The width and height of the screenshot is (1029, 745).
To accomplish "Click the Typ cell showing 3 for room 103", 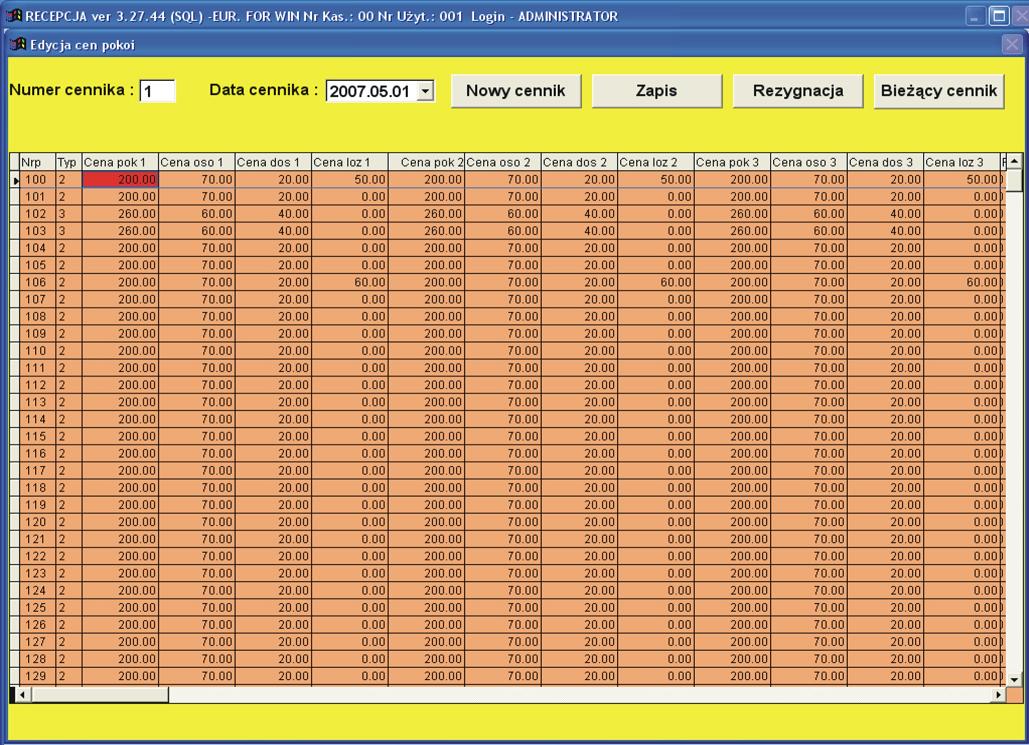I will coord(69,231).
